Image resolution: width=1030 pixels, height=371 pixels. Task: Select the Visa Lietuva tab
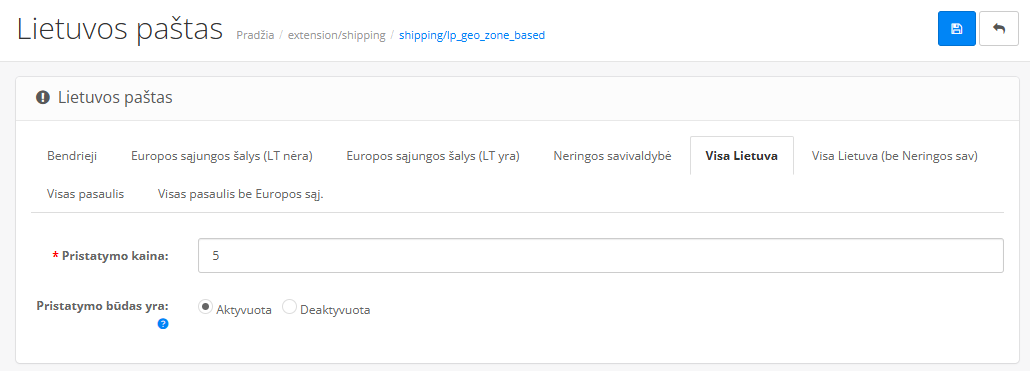[742, 156]
